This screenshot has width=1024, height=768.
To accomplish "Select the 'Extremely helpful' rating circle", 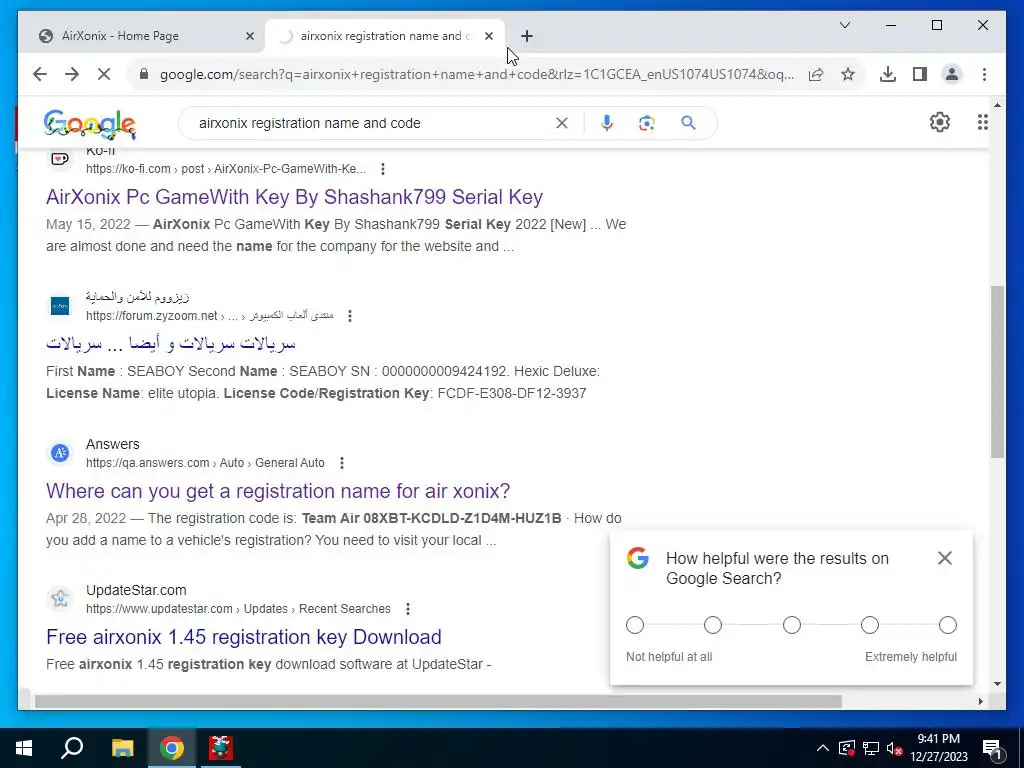I will tap(948, 625).
